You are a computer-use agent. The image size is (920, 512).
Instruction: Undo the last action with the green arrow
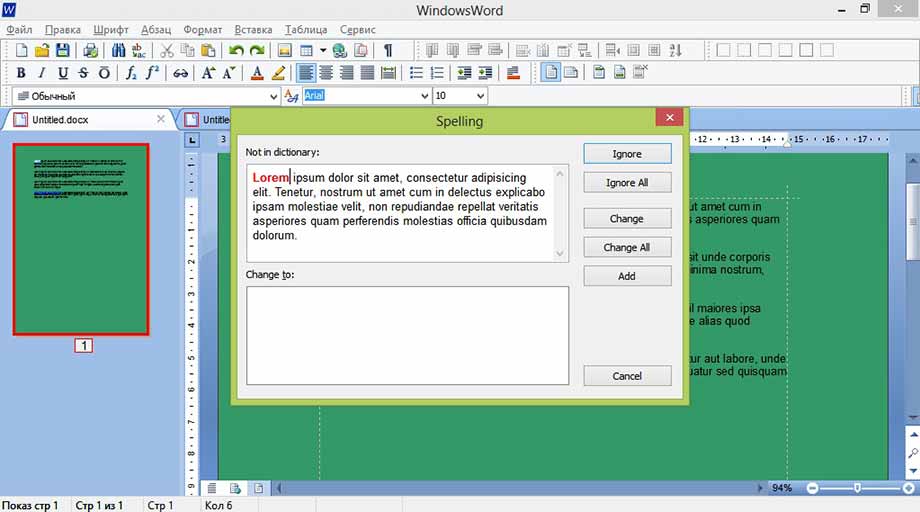coord(236,50)
